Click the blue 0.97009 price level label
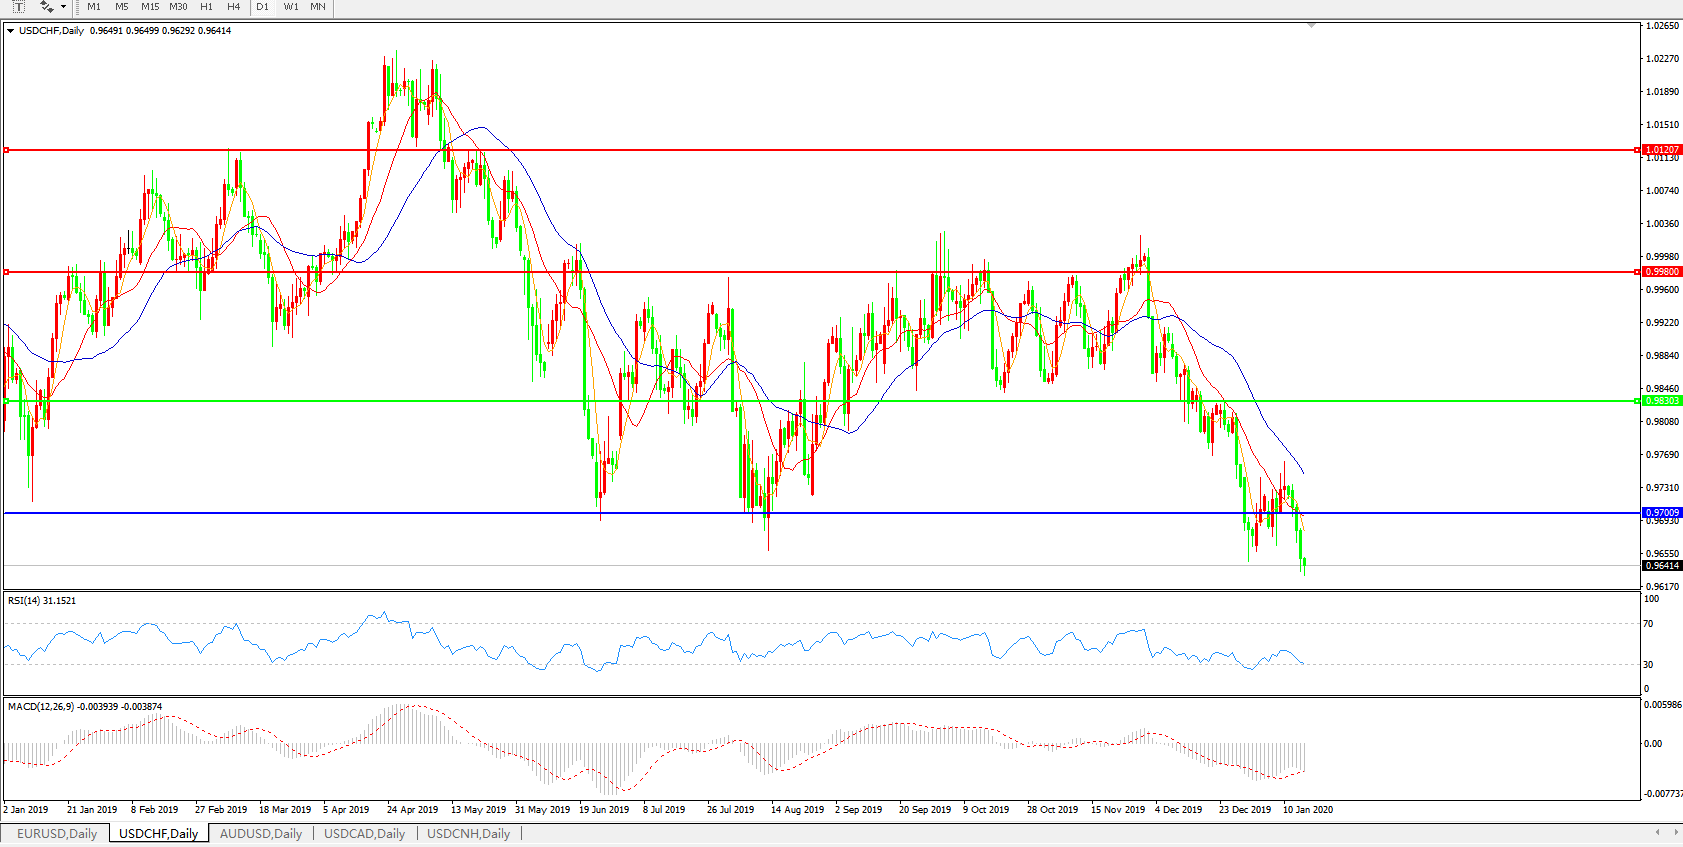The width and height of the screenshot is (1683, 847). pos(1662,513)
